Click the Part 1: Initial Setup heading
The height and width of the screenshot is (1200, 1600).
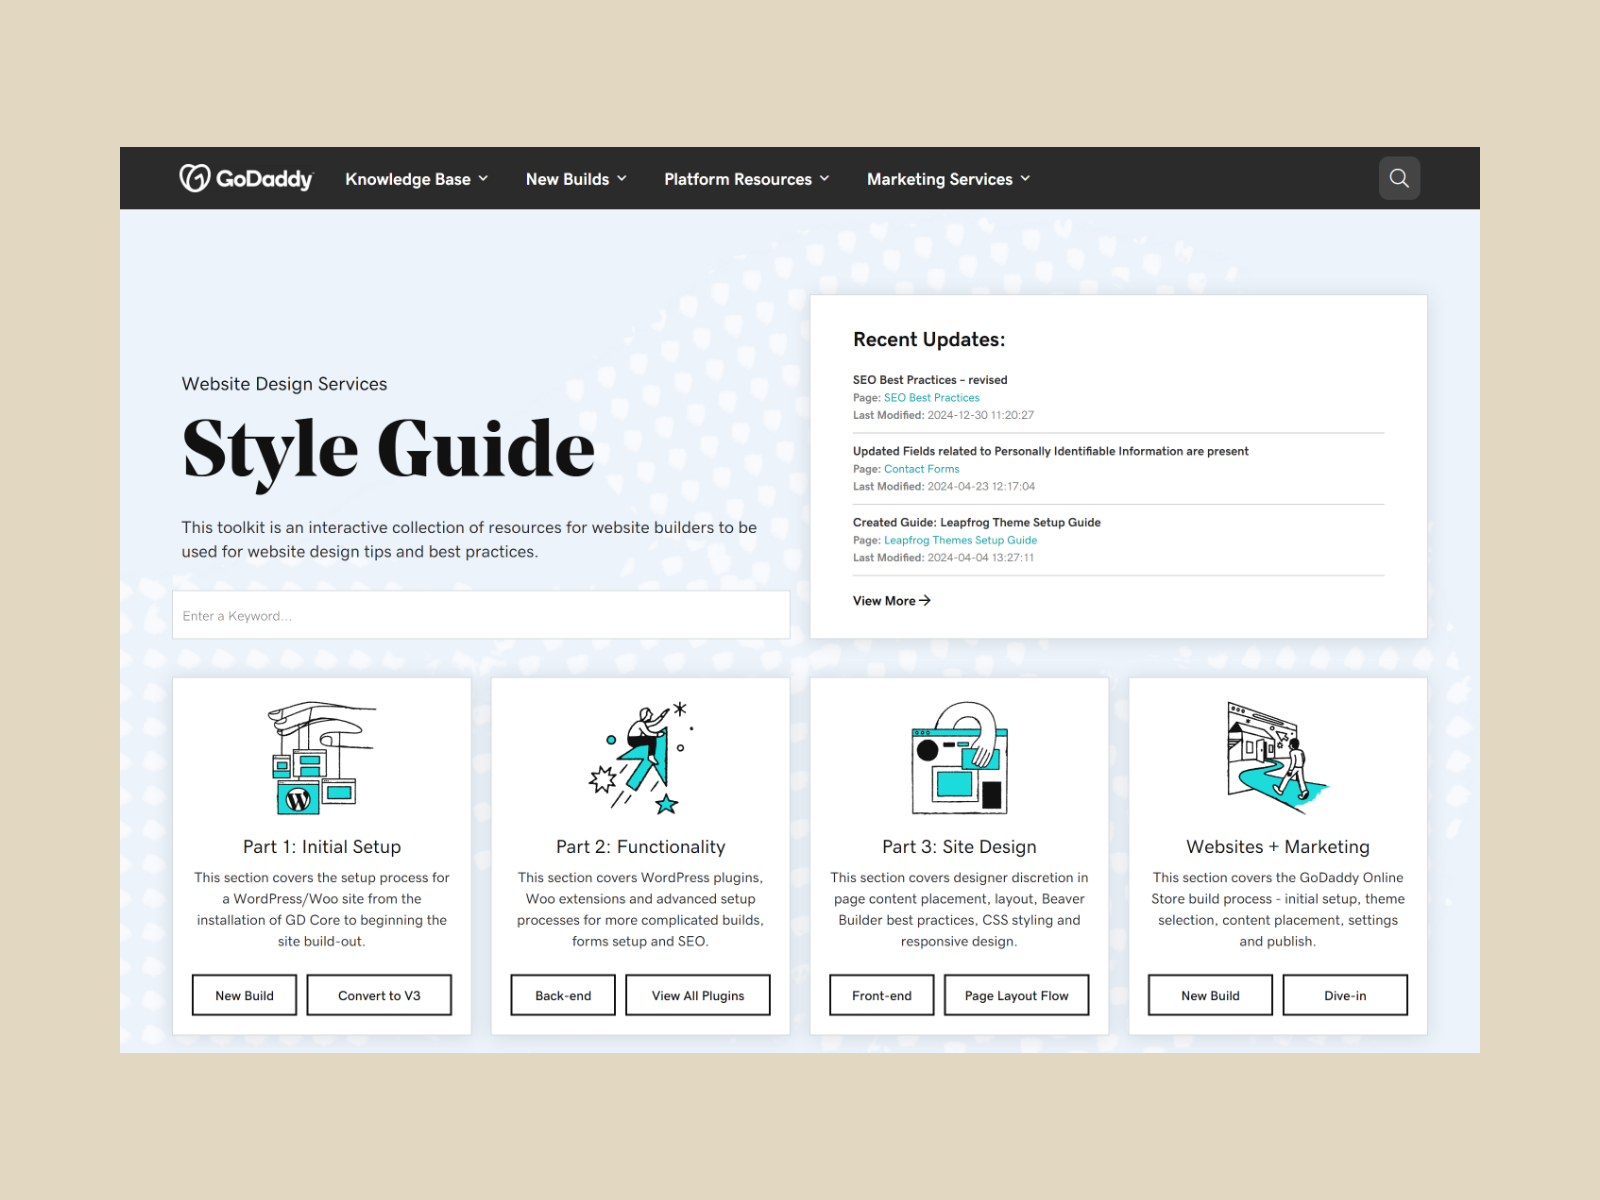(322, 847)
